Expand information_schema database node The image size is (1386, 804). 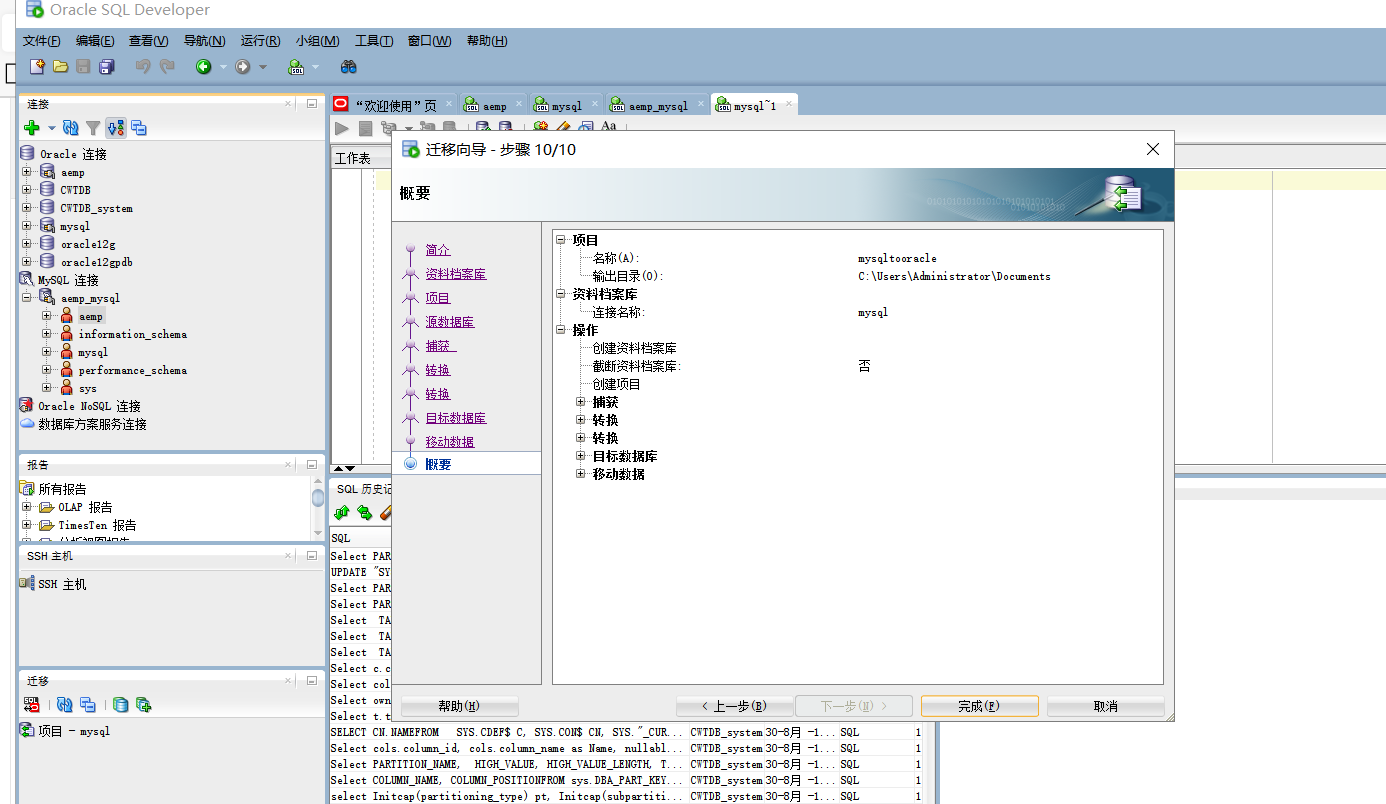point(47,334)
